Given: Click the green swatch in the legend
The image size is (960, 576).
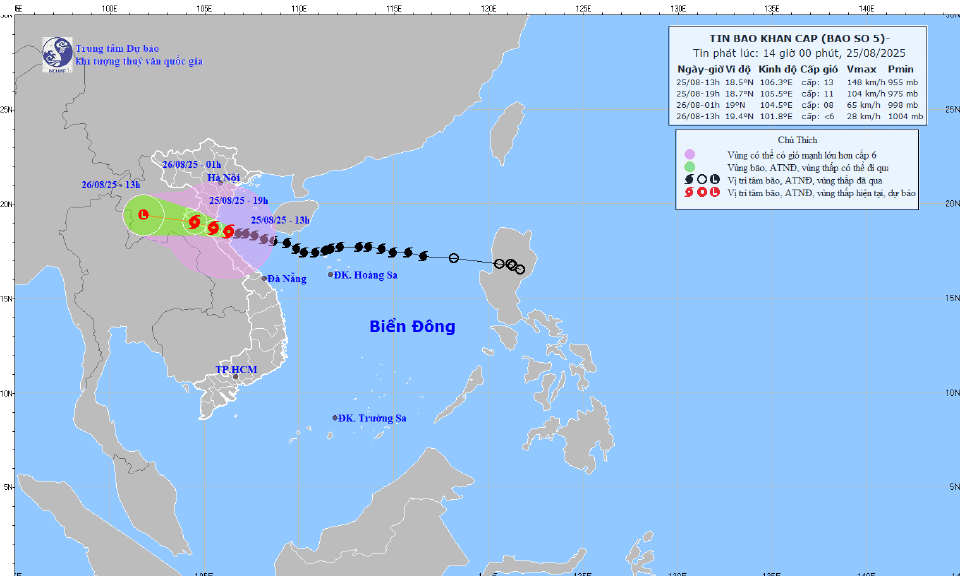Looking at the screenshot, I should coord(690,166).
